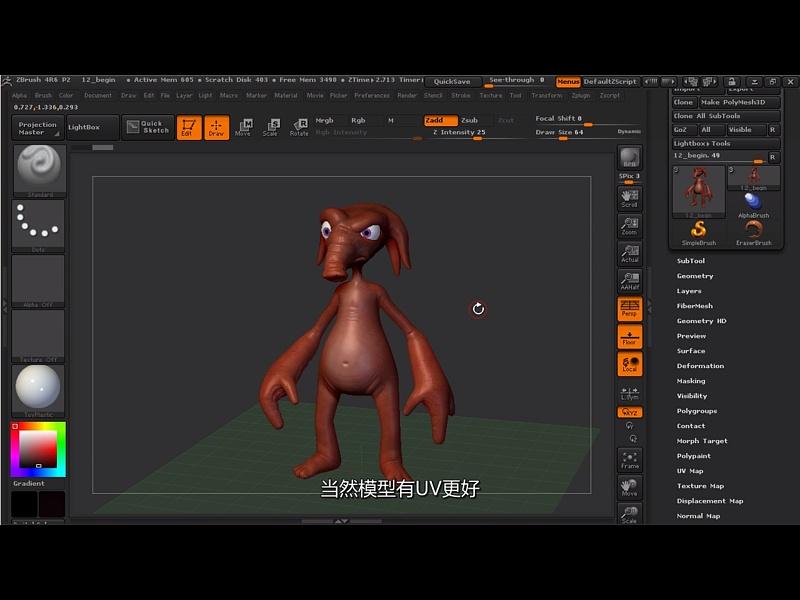Screen dimensions: 800x600
Task: Activate Draw mode button
Action: coord(216,127)
